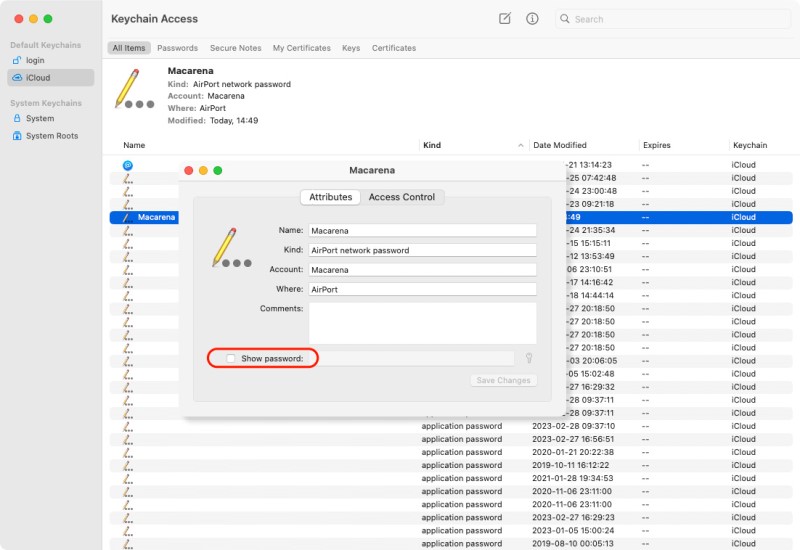Screen dimensions: 800x550
Task: Select the row modified 2023-01-05 15:00:24
Action: [451, 531]
